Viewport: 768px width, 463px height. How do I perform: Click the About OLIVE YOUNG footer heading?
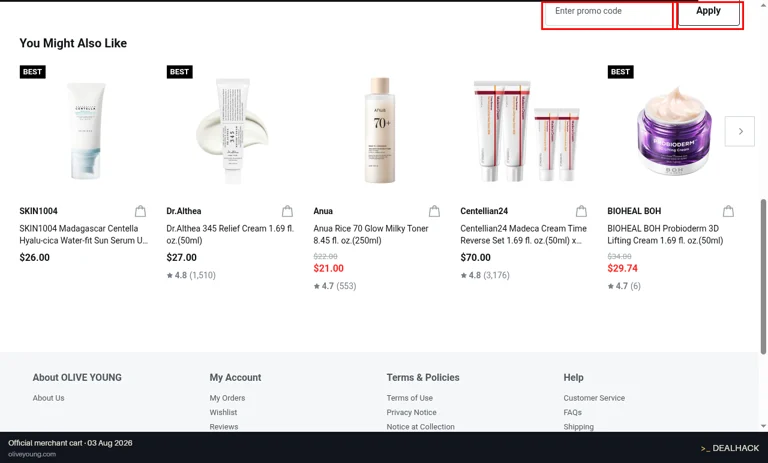tap(77, 377)
